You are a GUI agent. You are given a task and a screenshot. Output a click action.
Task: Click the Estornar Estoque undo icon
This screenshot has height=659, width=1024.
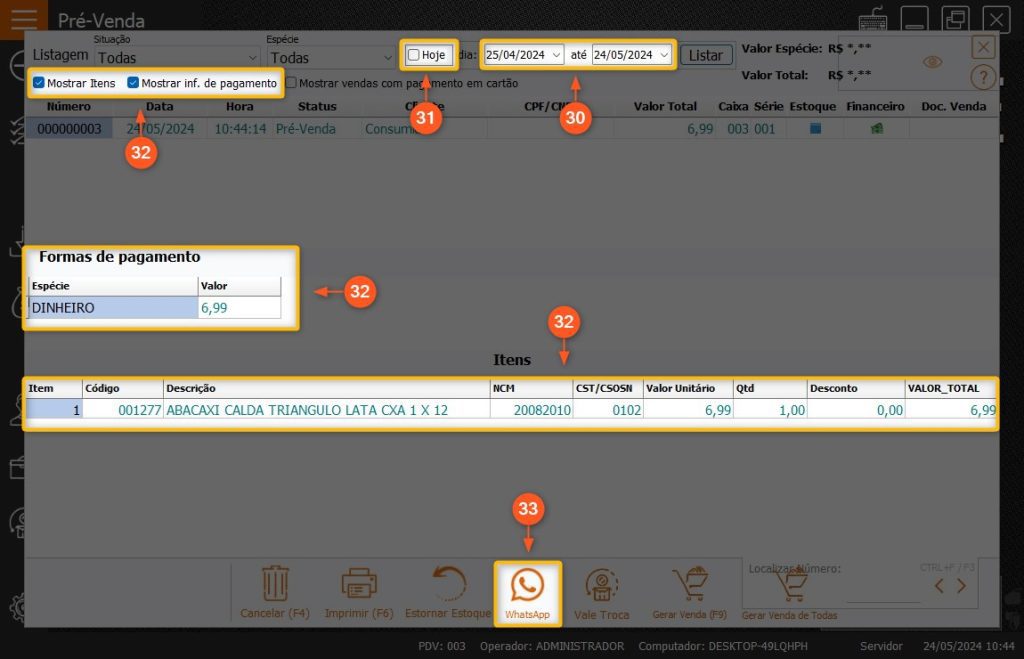[x=447, y=584]
